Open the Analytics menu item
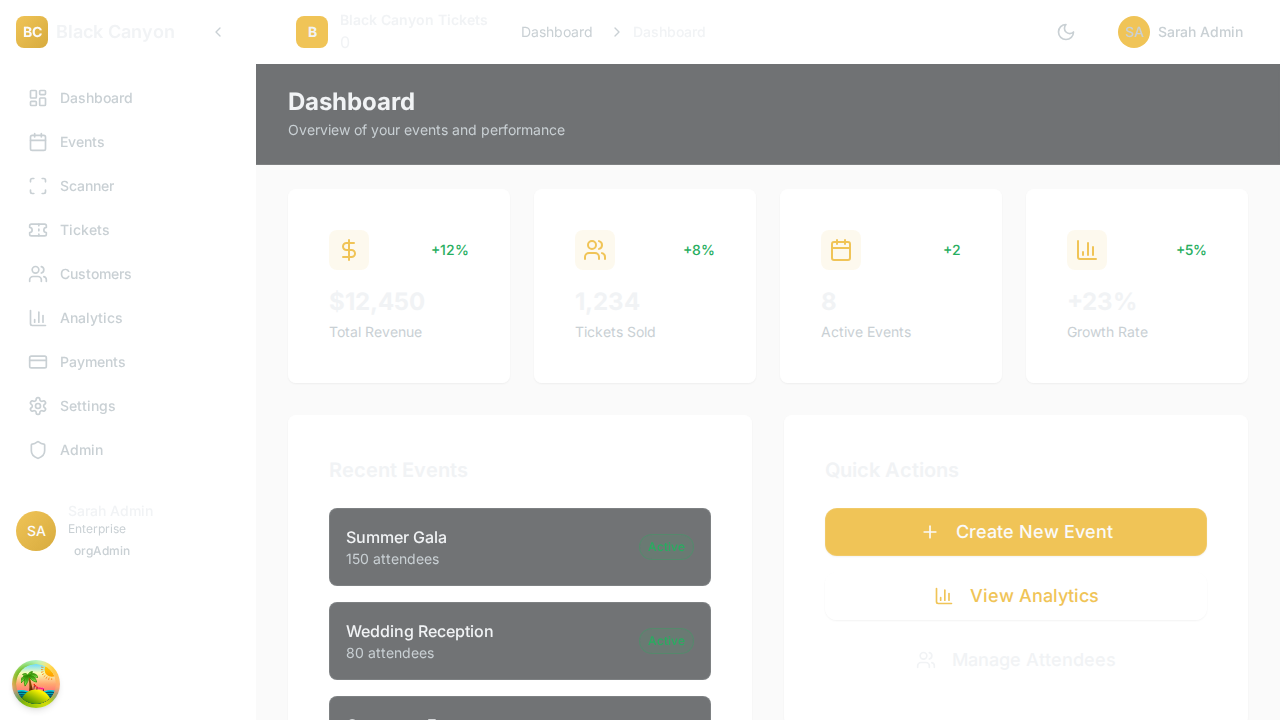The height and width of the screenshot is (720, 1280). [x=91, y=318]
